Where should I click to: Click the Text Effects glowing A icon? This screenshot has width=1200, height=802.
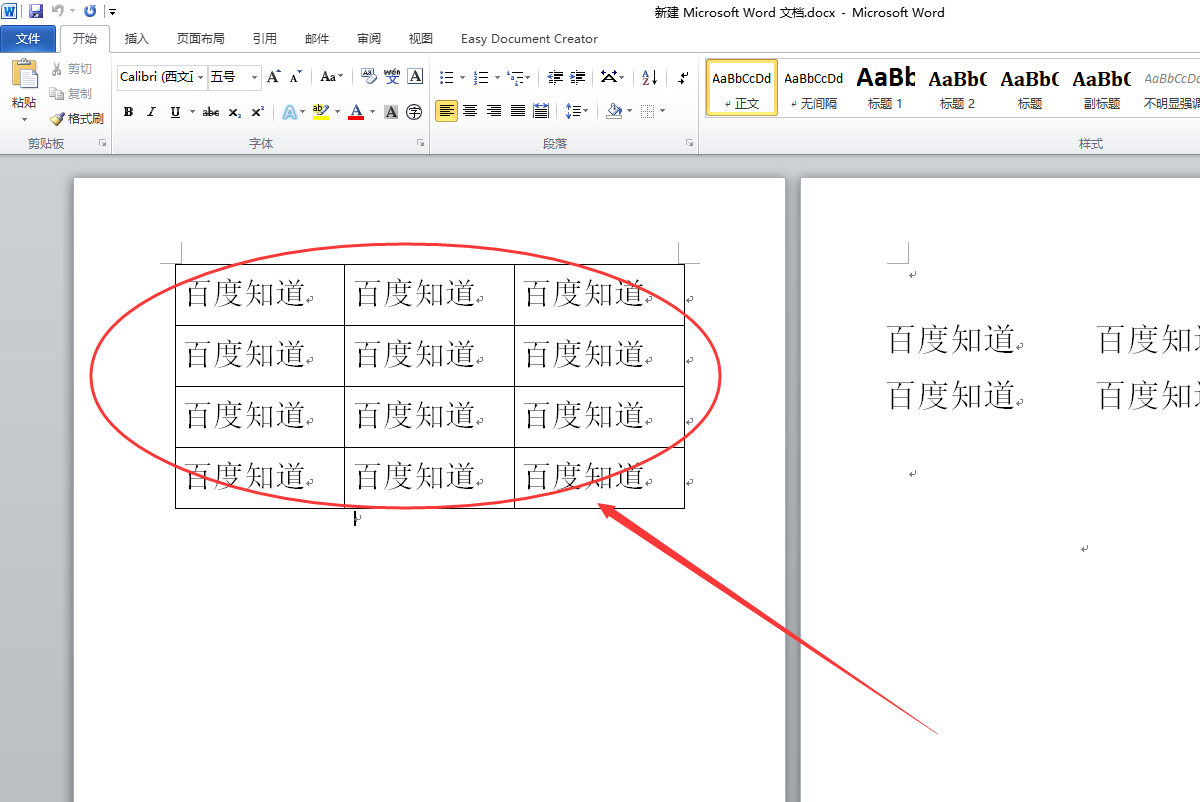coord(289,112)
